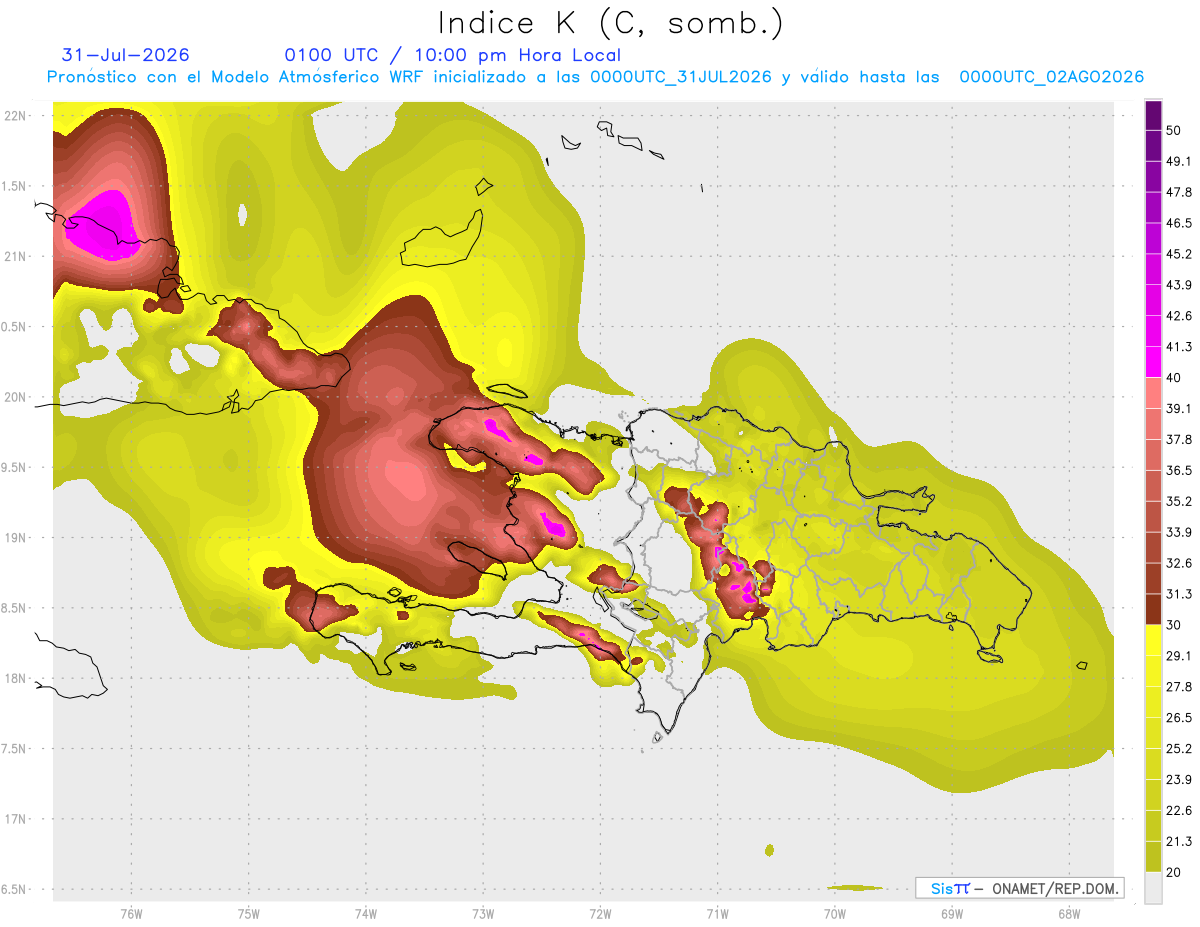Click the legend value "43.9"

tap(1179, 285)
